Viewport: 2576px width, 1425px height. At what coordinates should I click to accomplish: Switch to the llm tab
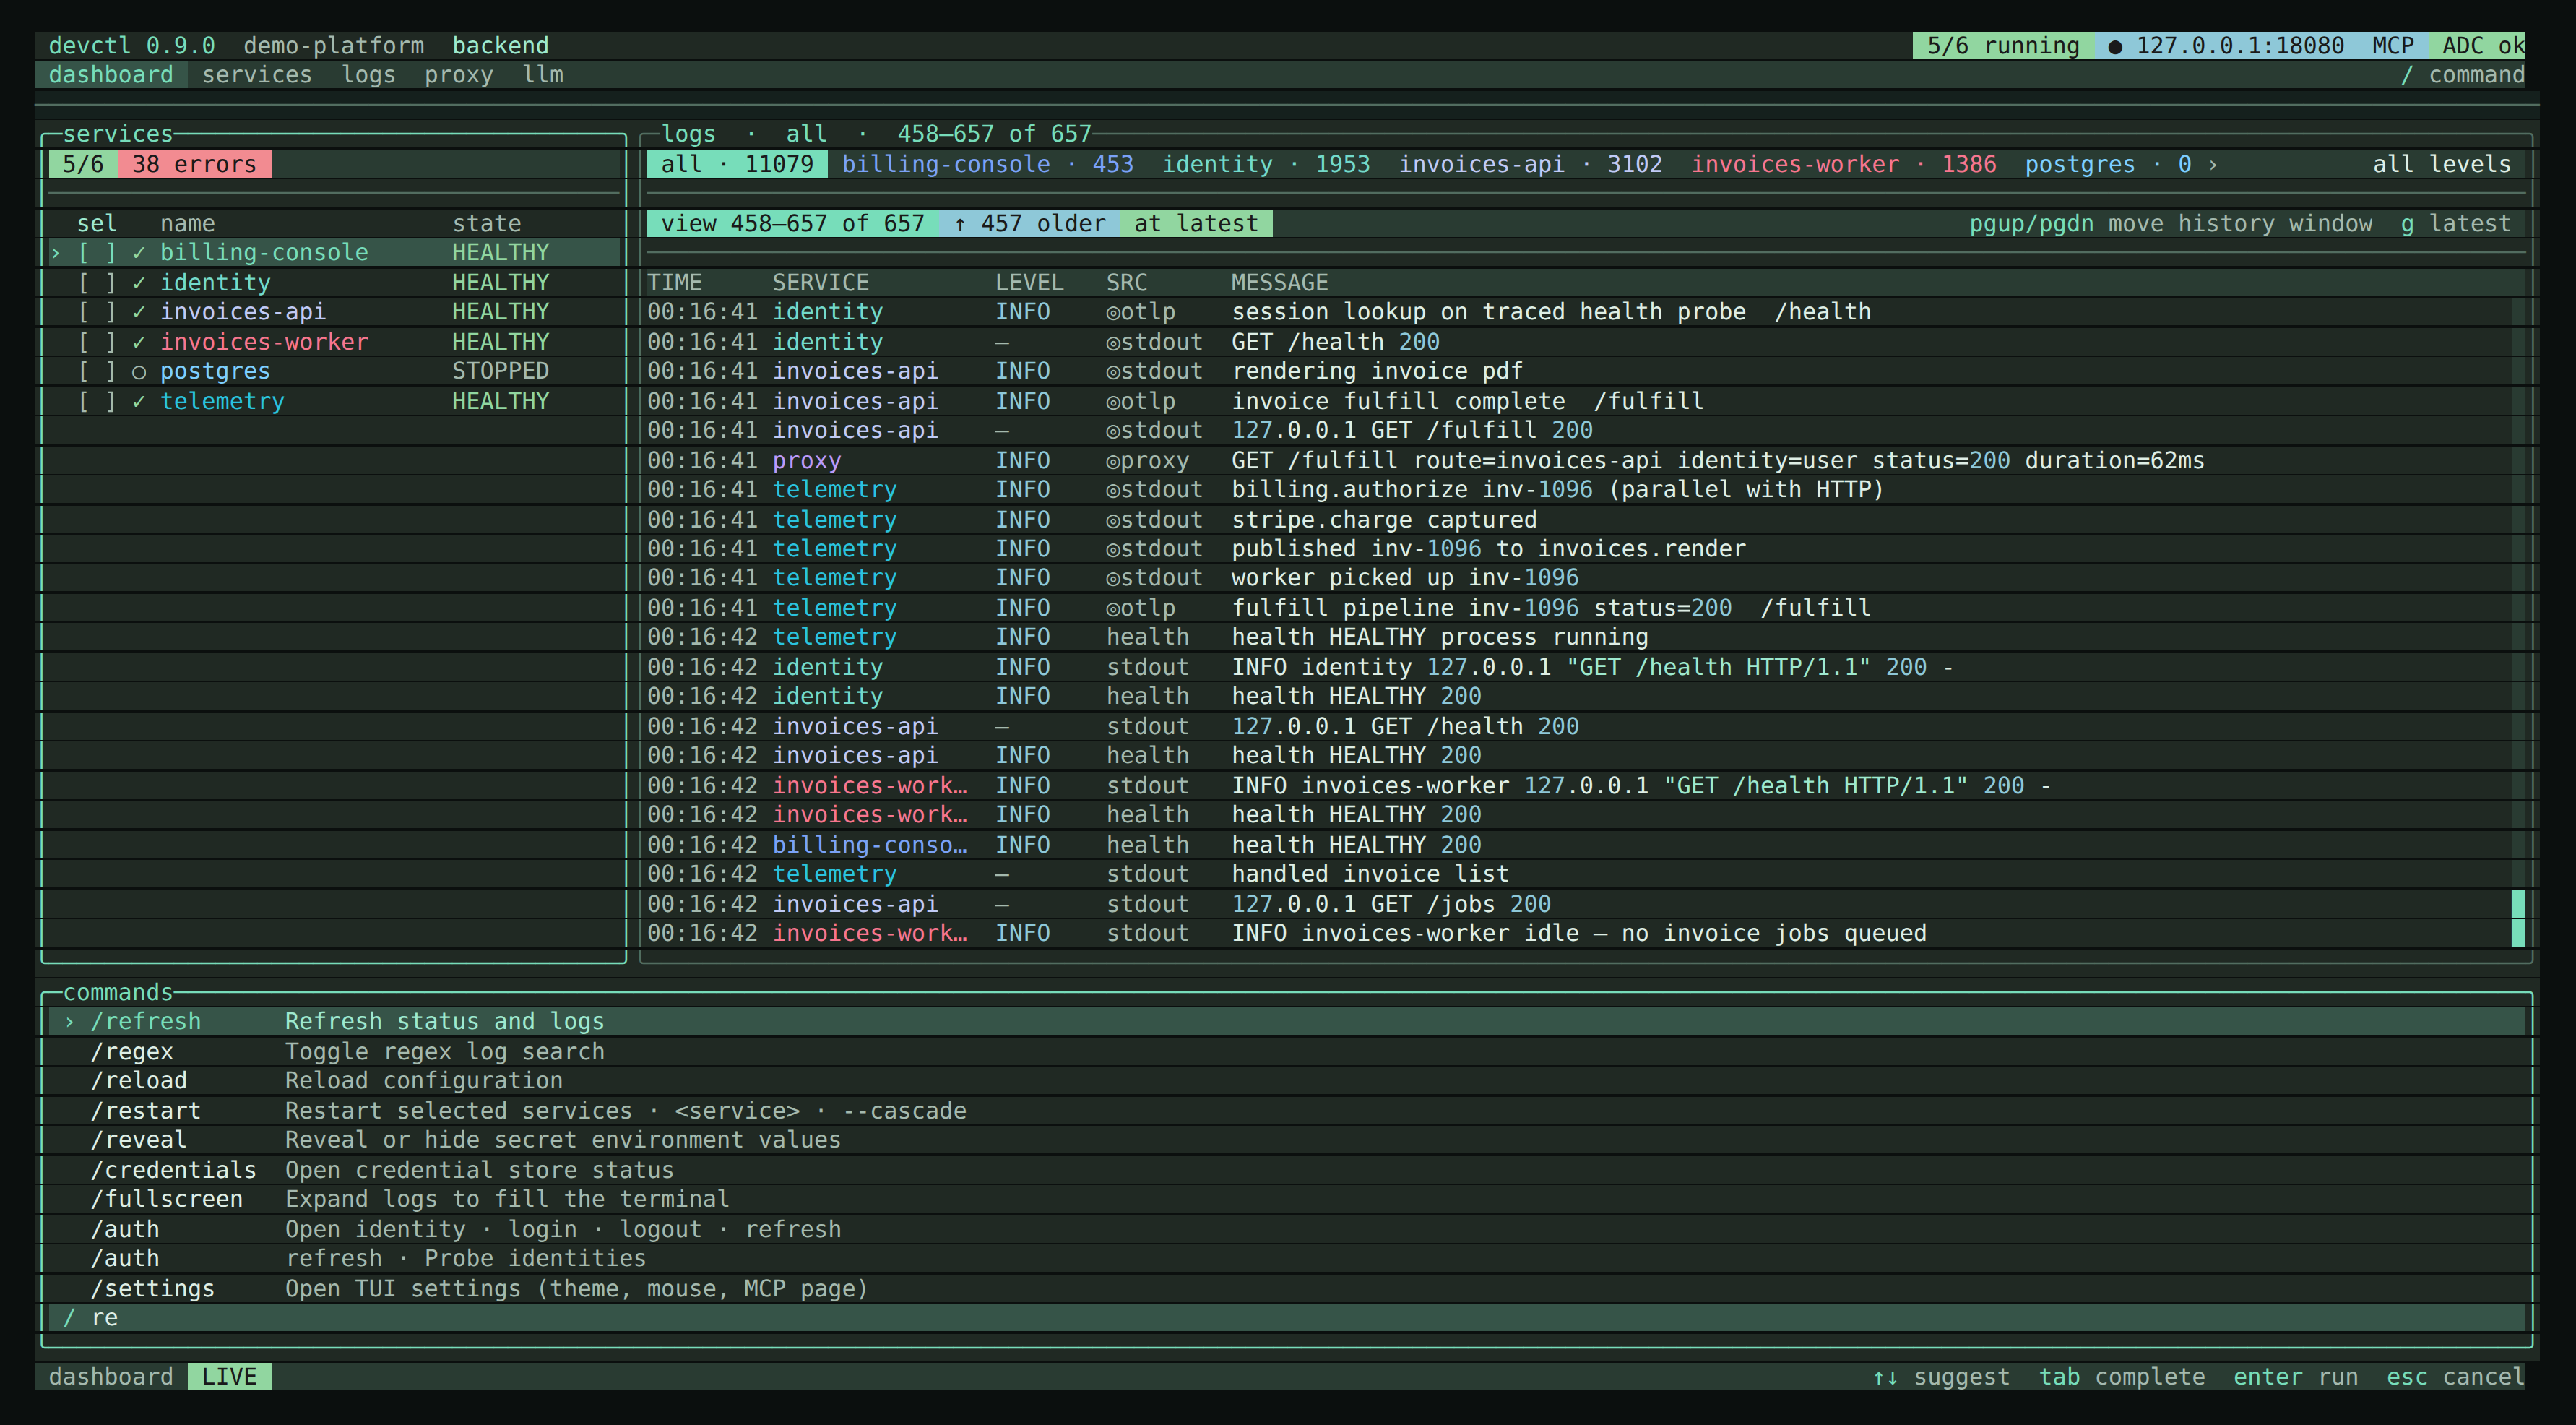[543, 75]
